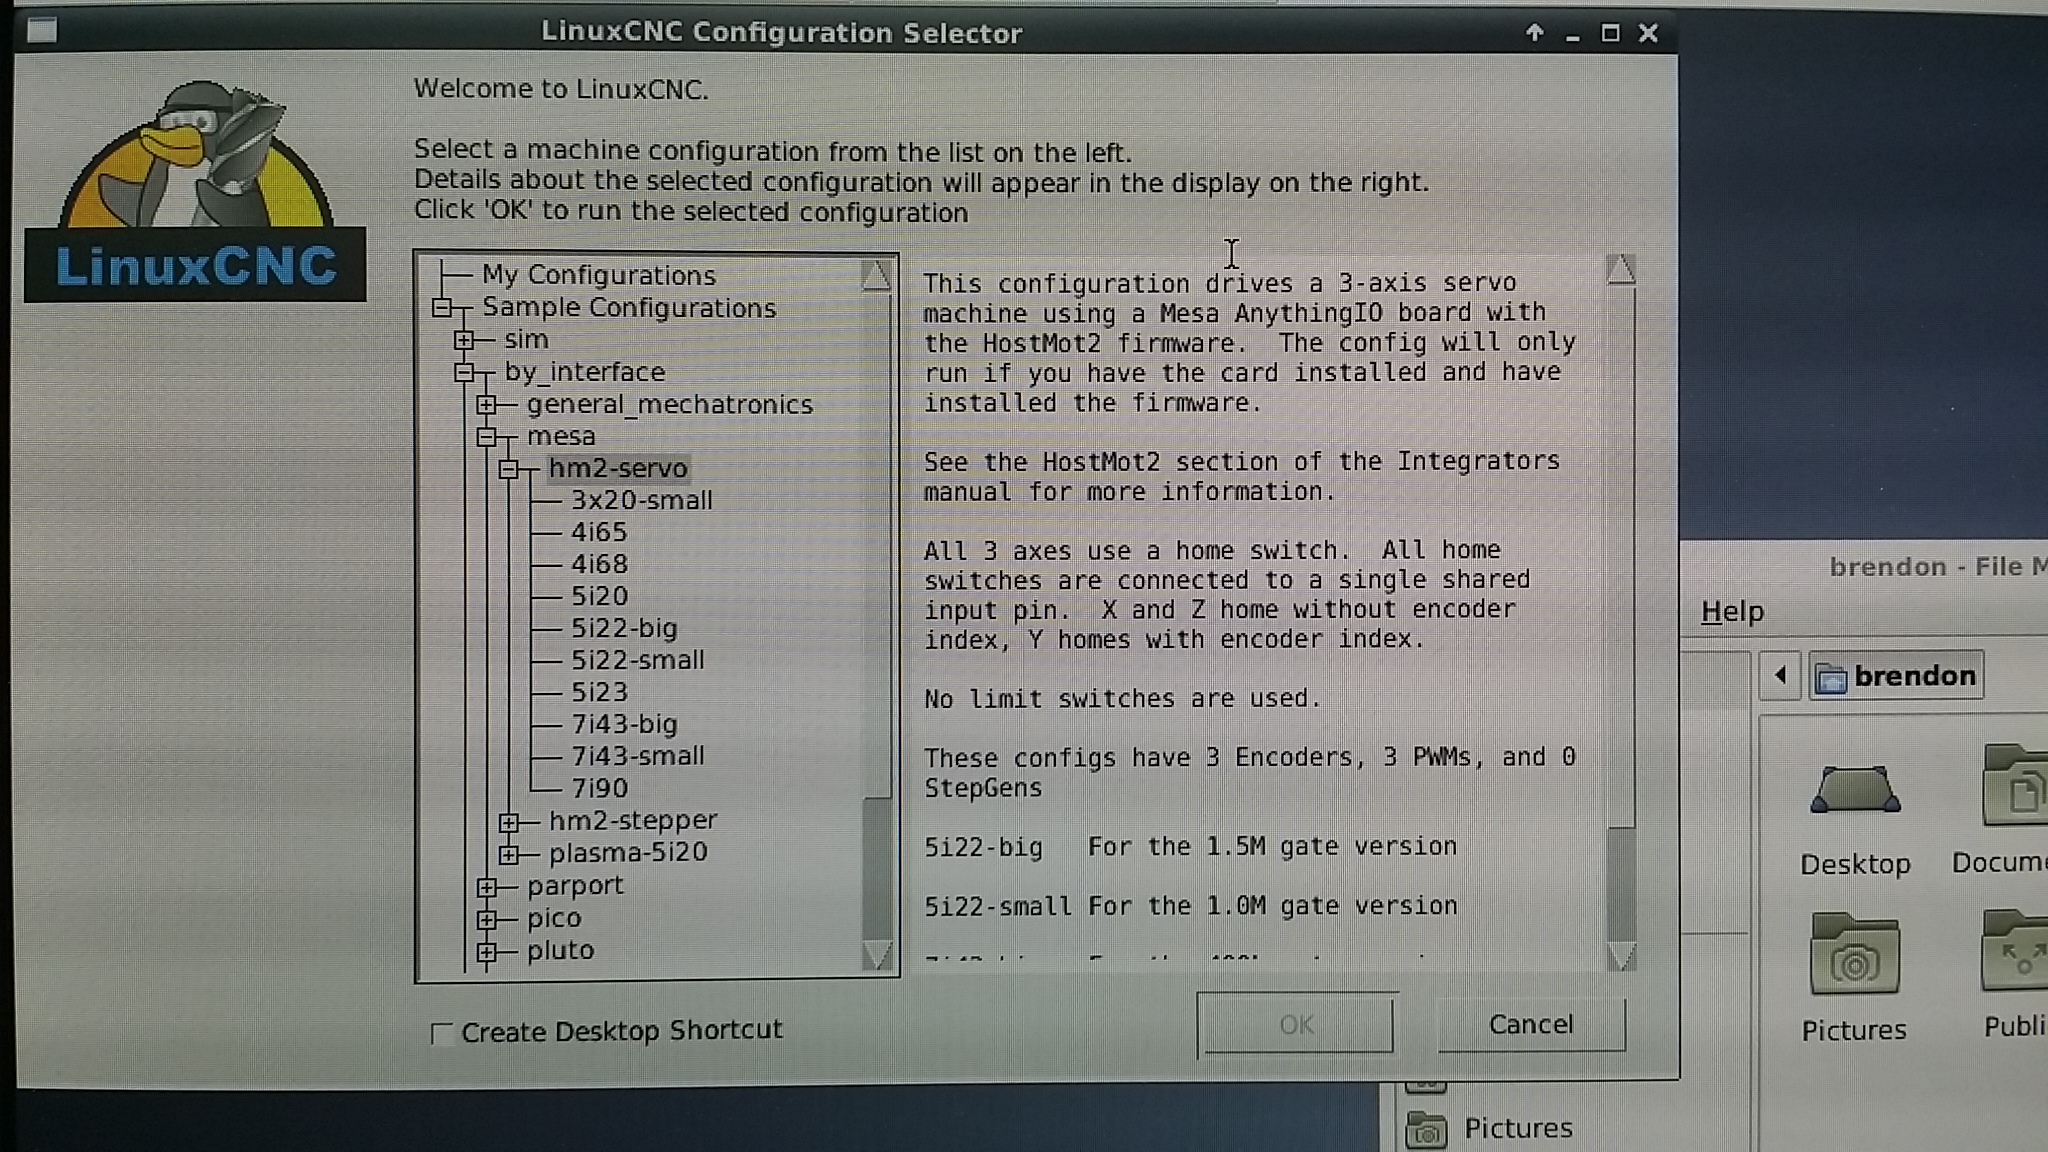Select the plasma-5i20 tree label

[x=628, y=853]
